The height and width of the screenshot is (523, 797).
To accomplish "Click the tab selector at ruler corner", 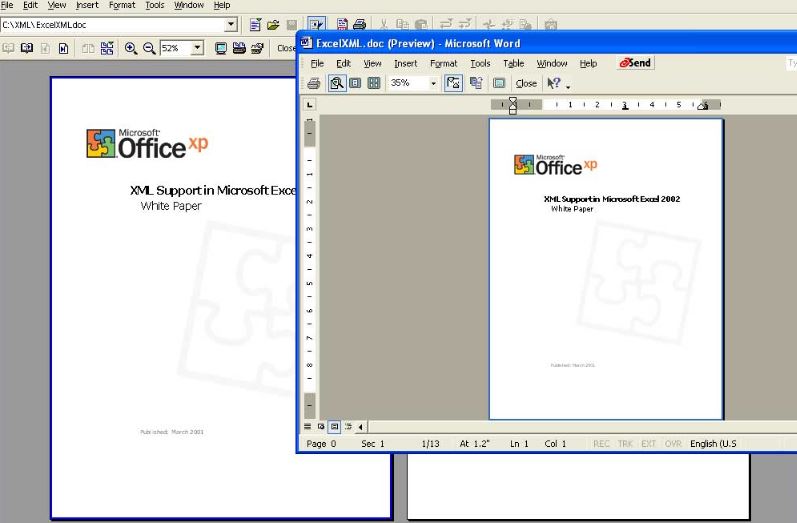I will (x=310, y=105).
